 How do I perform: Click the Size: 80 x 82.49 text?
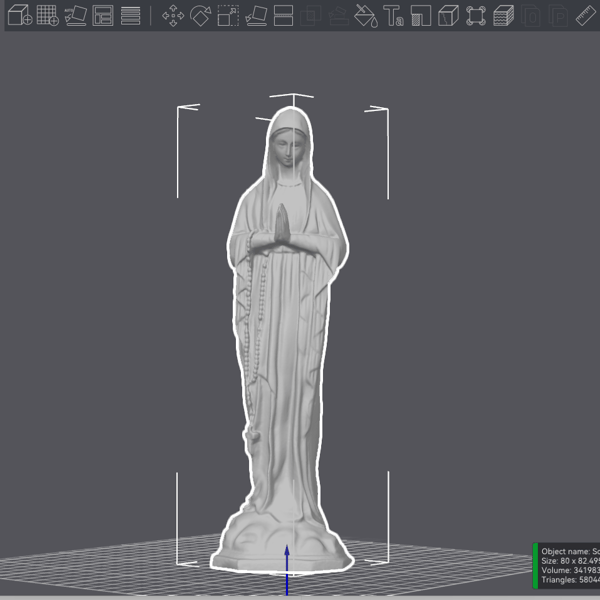tap(570, 561)
